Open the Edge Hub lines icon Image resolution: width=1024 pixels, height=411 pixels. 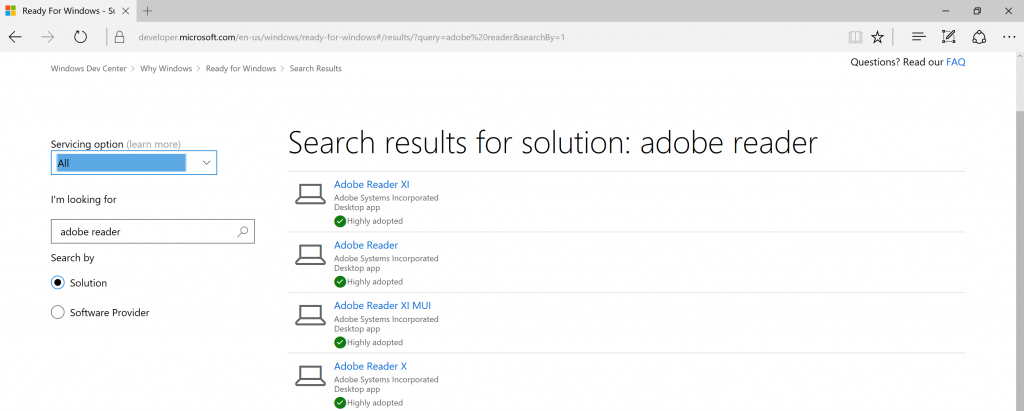coord(919,37)
